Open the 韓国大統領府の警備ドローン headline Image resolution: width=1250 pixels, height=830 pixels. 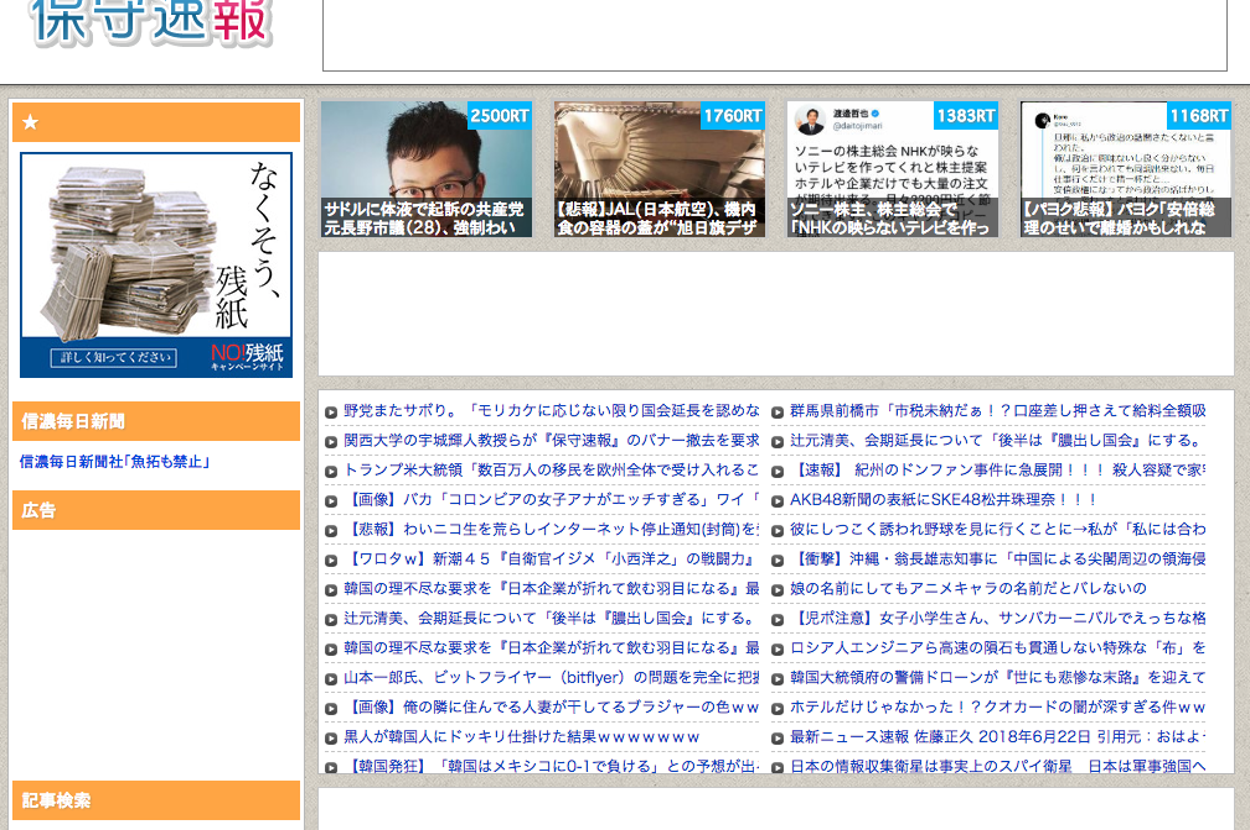[997, 678]
